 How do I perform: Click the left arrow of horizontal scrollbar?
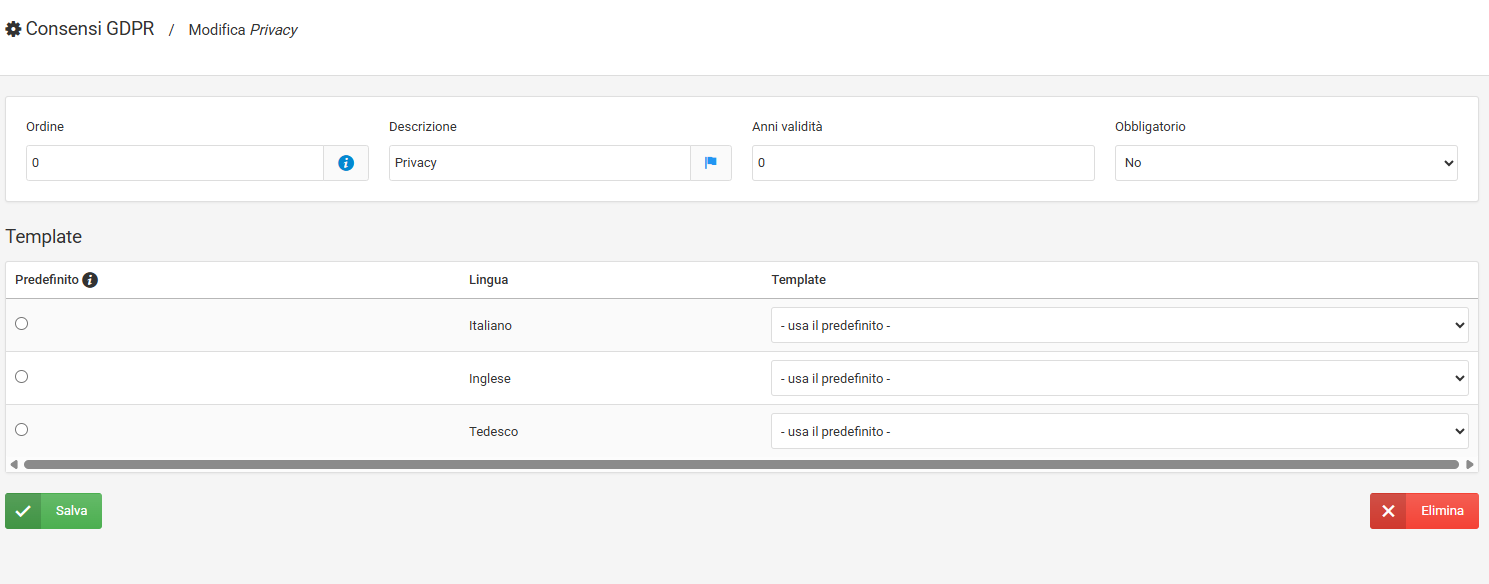click(x=14, y=464)
